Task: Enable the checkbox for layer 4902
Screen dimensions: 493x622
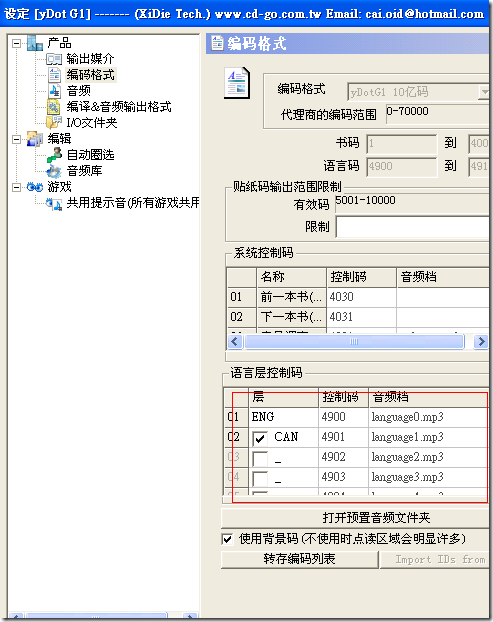Action: tap(260, 458)
